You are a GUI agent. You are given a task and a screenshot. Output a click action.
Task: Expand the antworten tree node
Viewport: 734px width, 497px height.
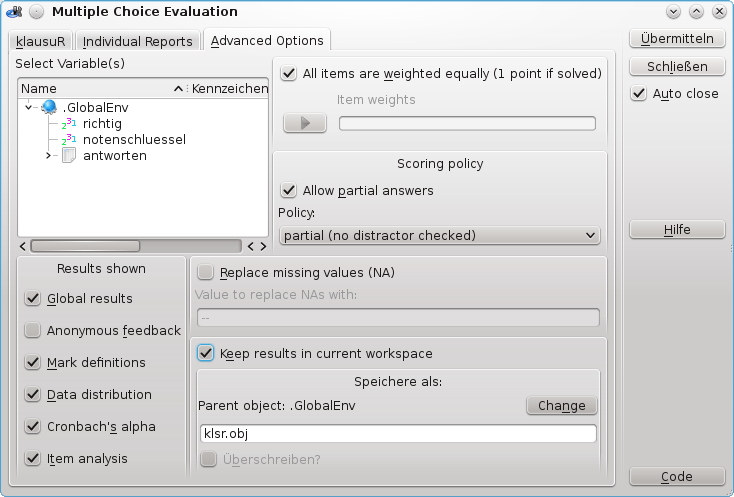tap(48, 155)
